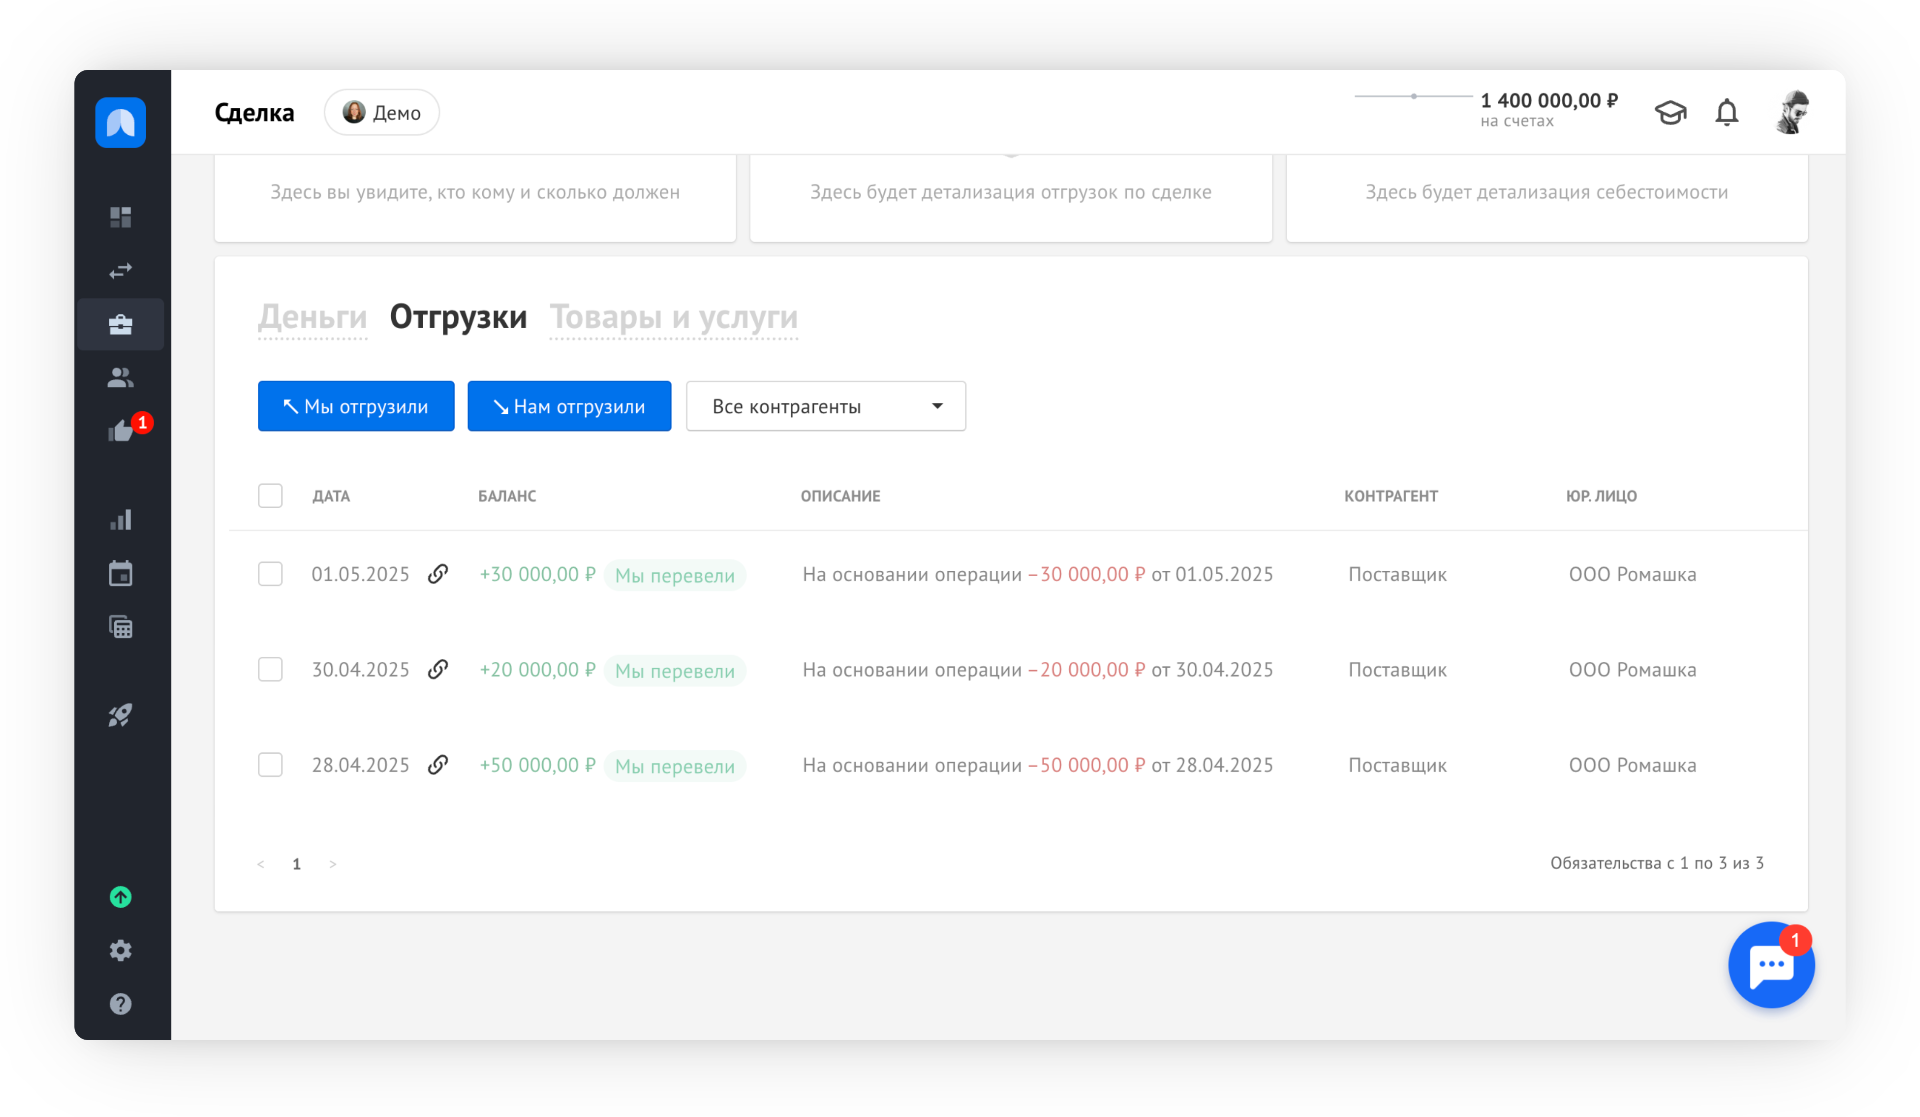Click the green upgrade arrow icon
The height and width of the screenshot is (1117, 1920).
(x=121, y=897)
